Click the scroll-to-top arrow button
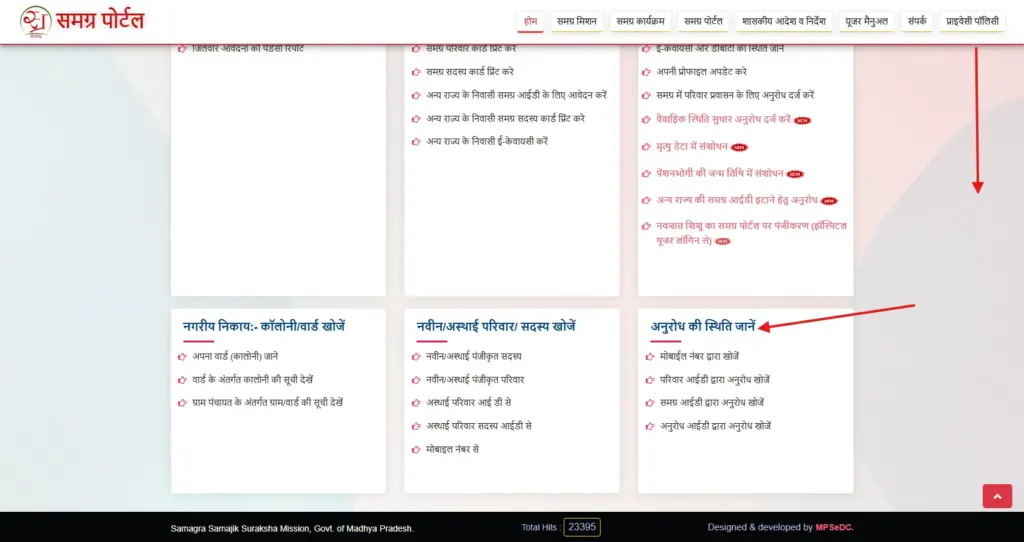 click(997, 496)
